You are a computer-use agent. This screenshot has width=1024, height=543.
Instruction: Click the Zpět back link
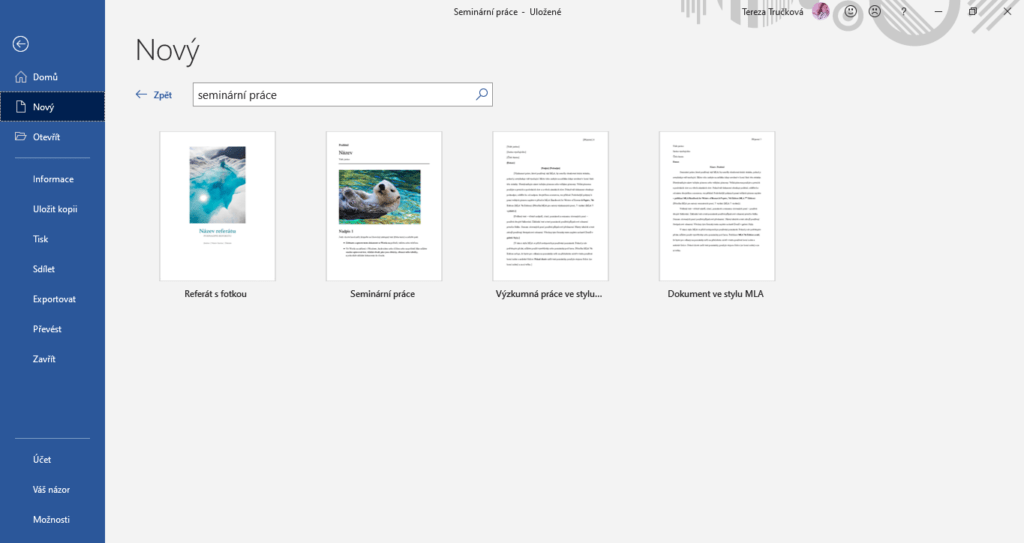pyautogui.click(x=154, y=95)
